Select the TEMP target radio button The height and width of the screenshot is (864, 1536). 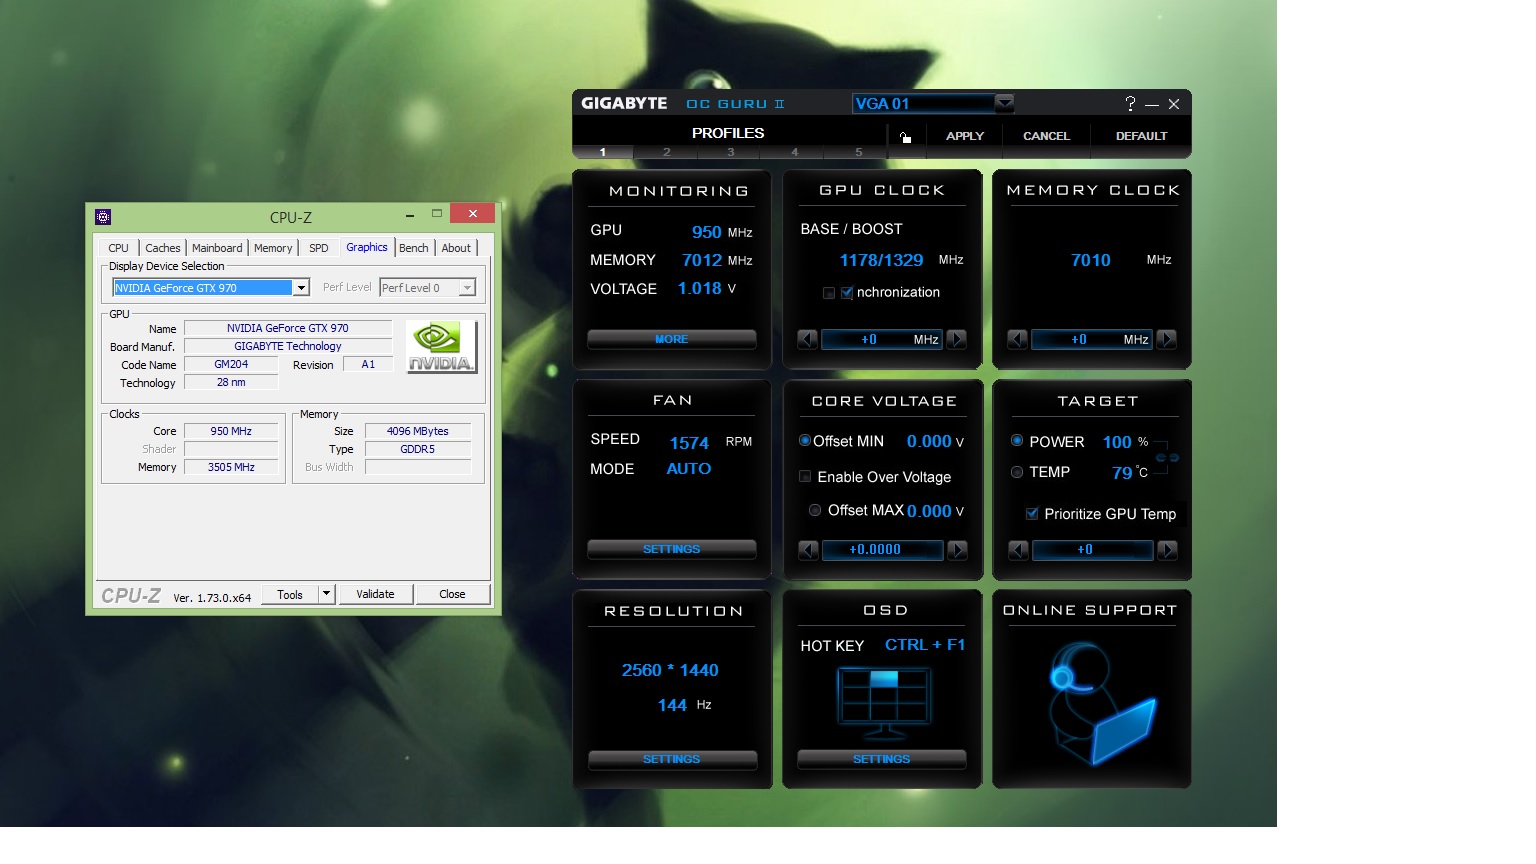pyautogui.click(x=1017, y=472)
